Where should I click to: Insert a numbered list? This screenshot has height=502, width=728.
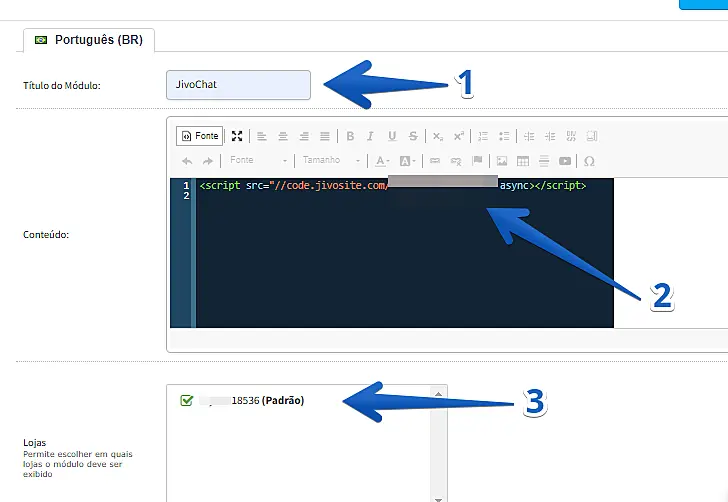coord(483,136)
